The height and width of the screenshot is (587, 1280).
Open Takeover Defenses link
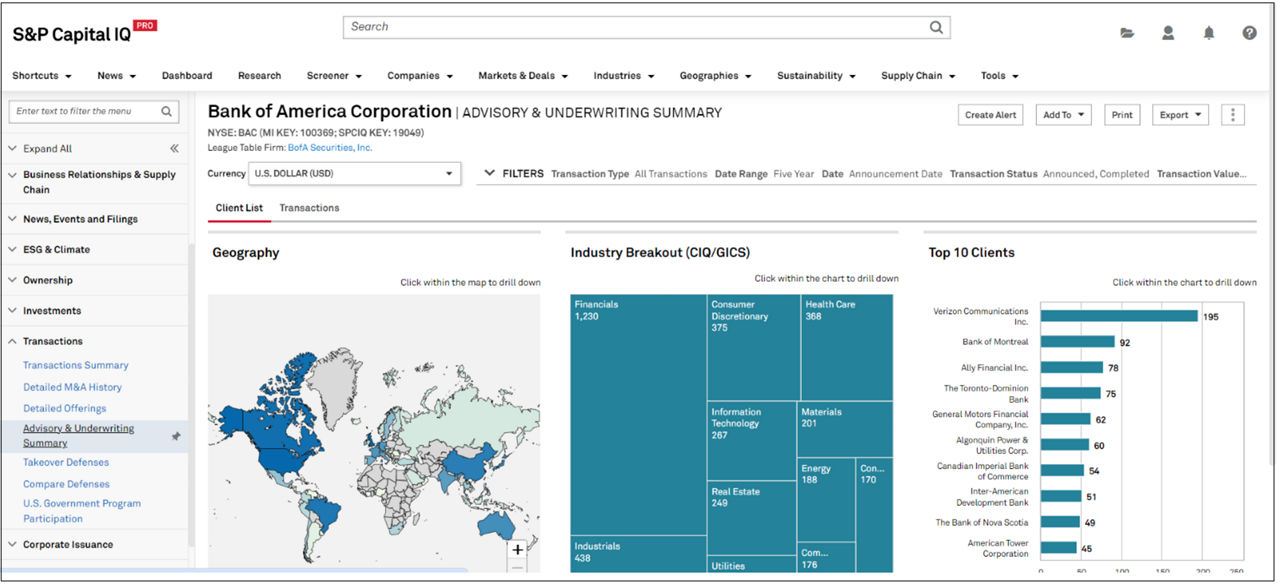tap(66, 463)
